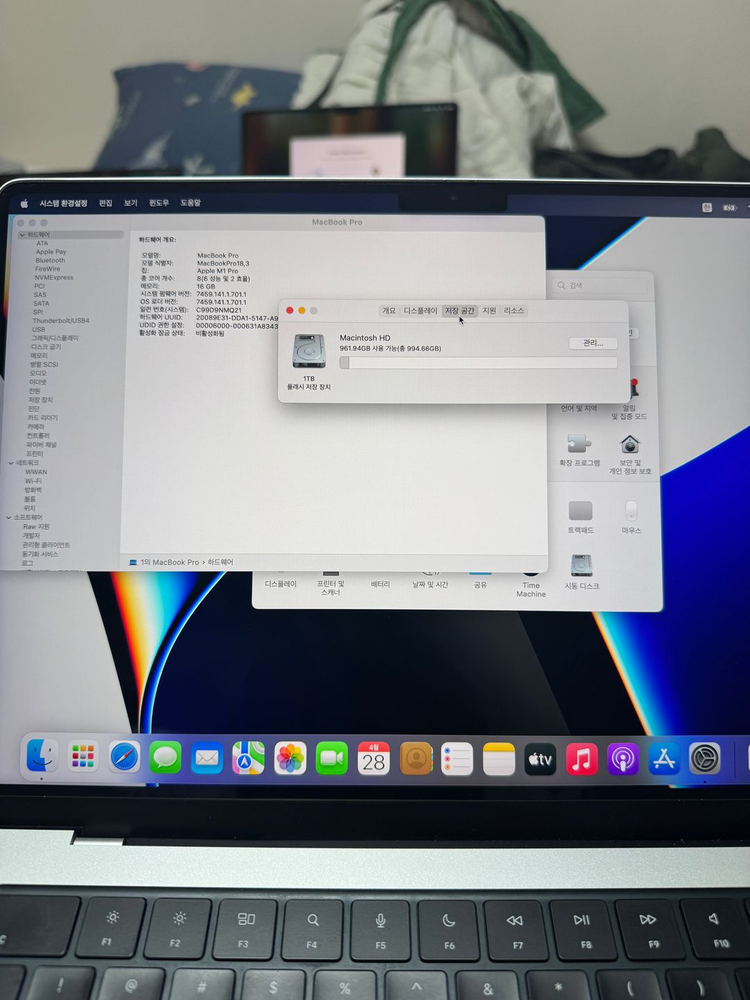Open the 도움말 menu

click(190, 203)
